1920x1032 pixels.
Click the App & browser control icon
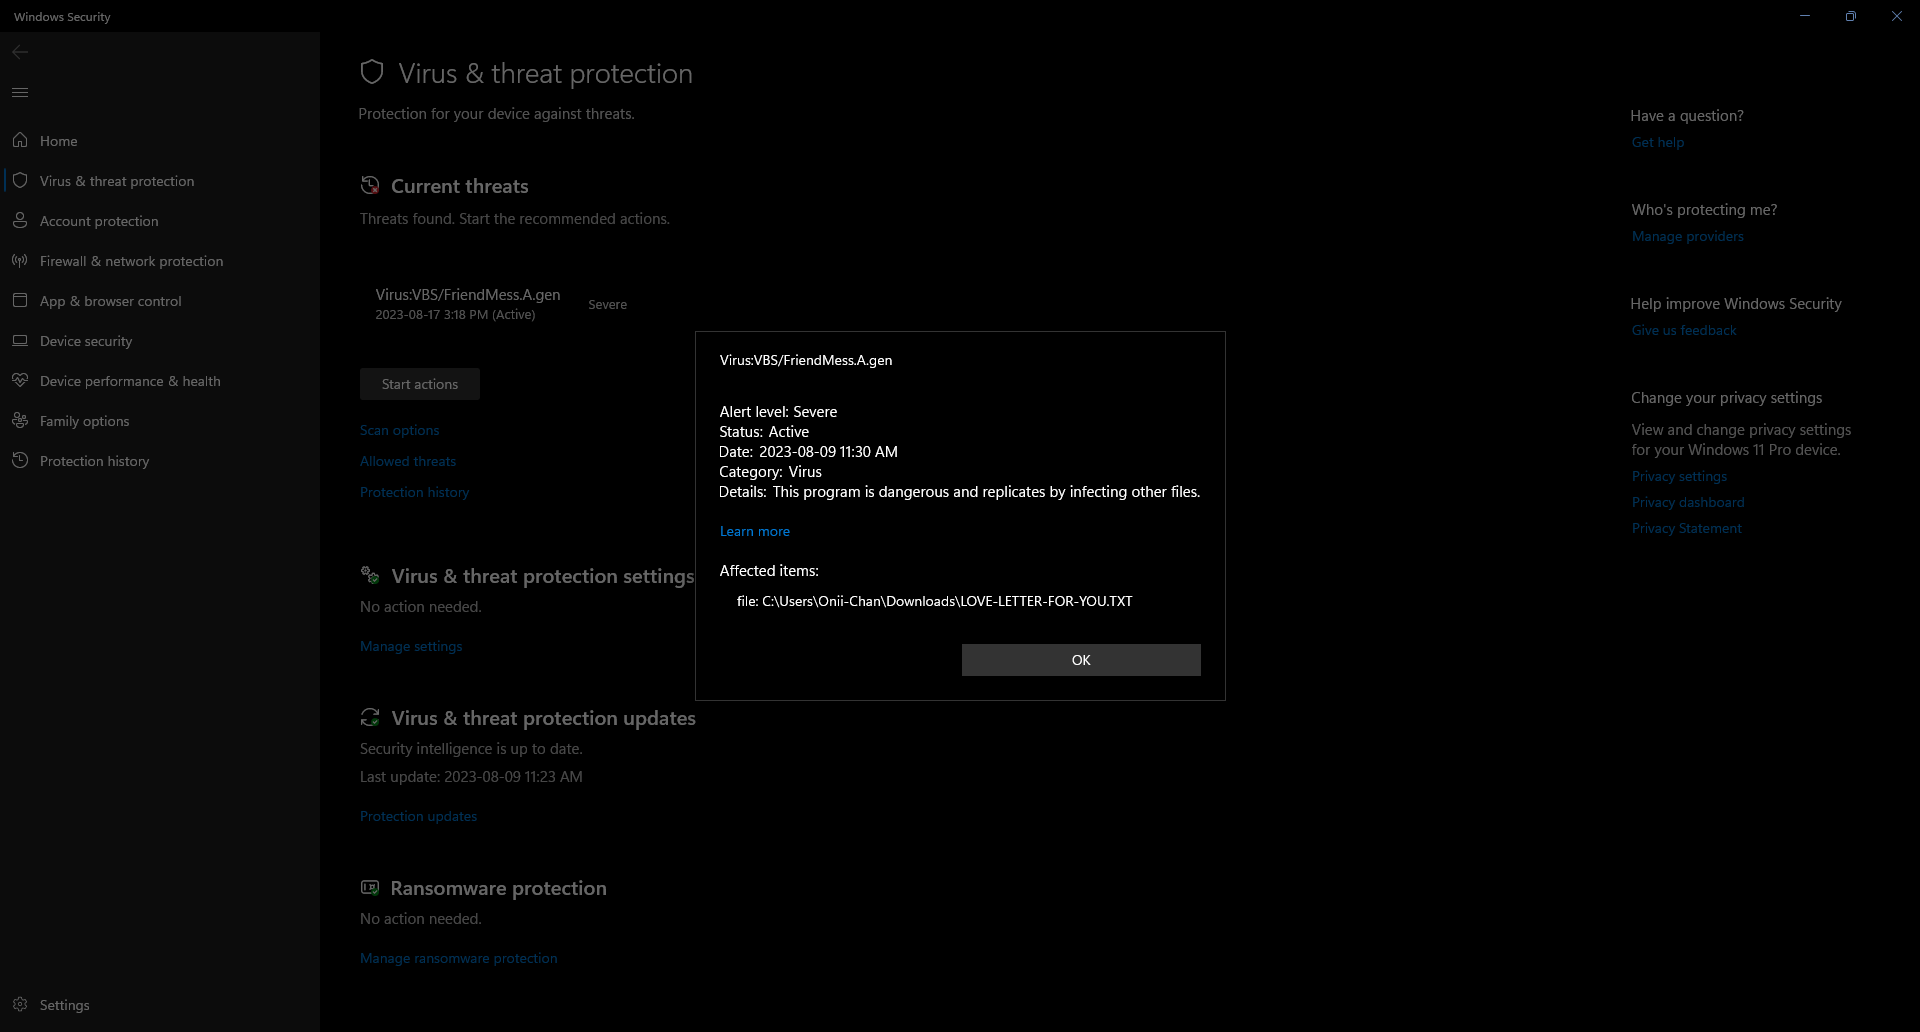tap(20, 301)
